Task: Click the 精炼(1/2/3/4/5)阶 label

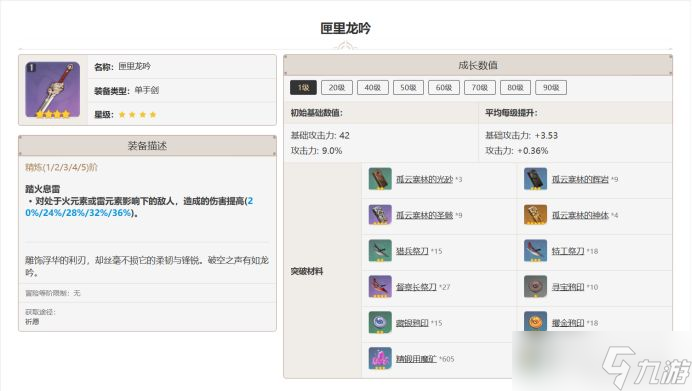Action: [x=61, y=167]
